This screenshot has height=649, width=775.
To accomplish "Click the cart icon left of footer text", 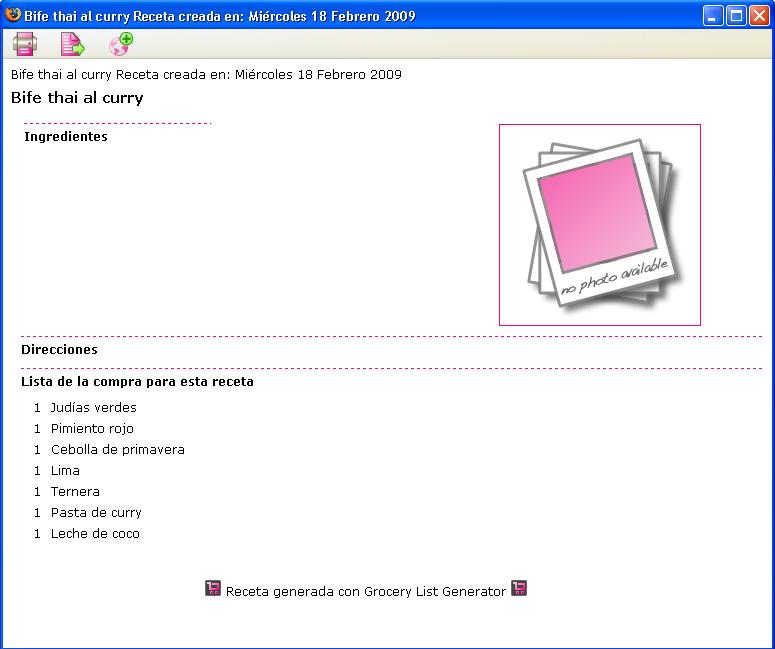I will click(x=213, y=588).
